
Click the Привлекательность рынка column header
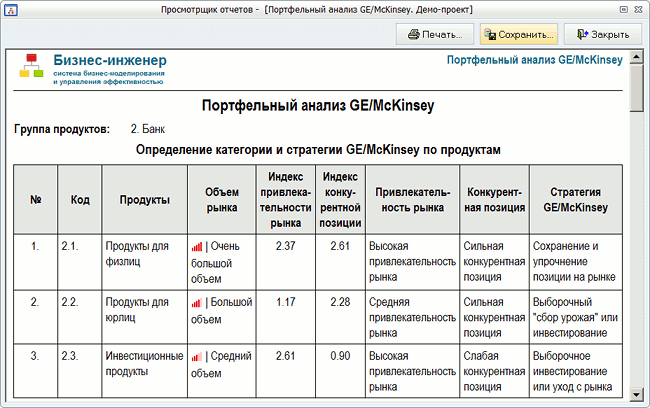[x=412, y=199]
